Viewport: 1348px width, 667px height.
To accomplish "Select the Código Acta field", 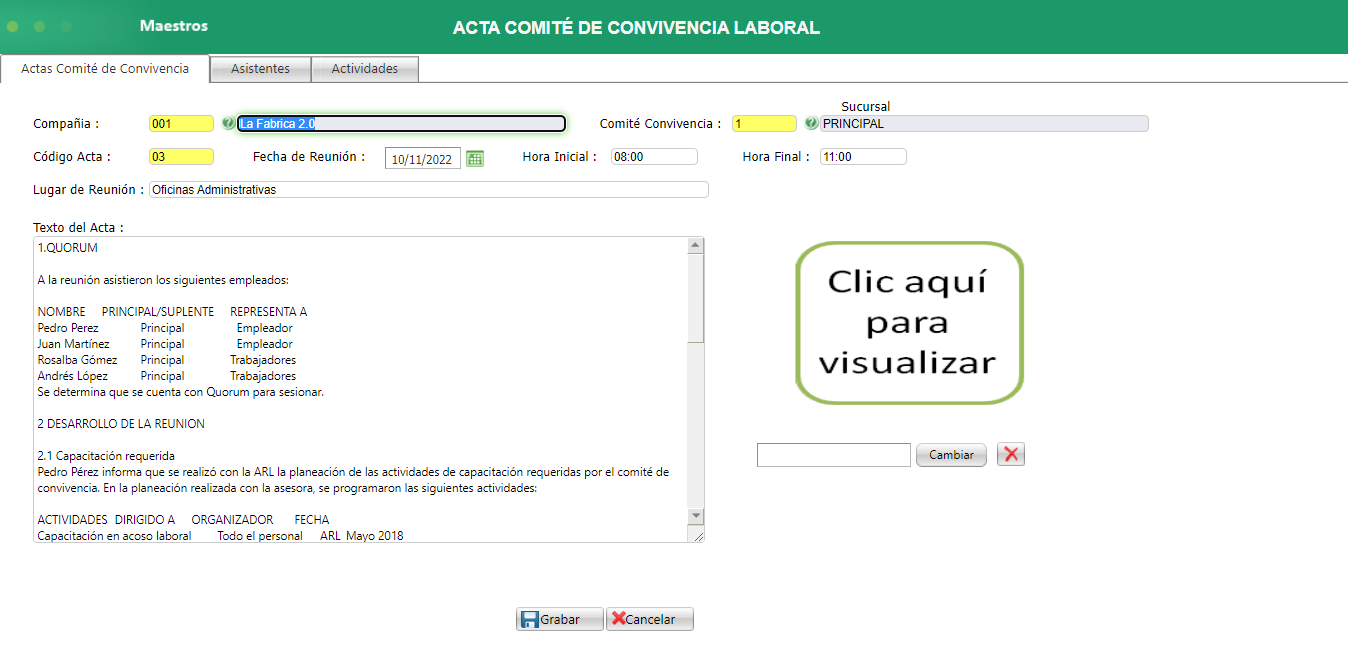I will pos(180,156).
